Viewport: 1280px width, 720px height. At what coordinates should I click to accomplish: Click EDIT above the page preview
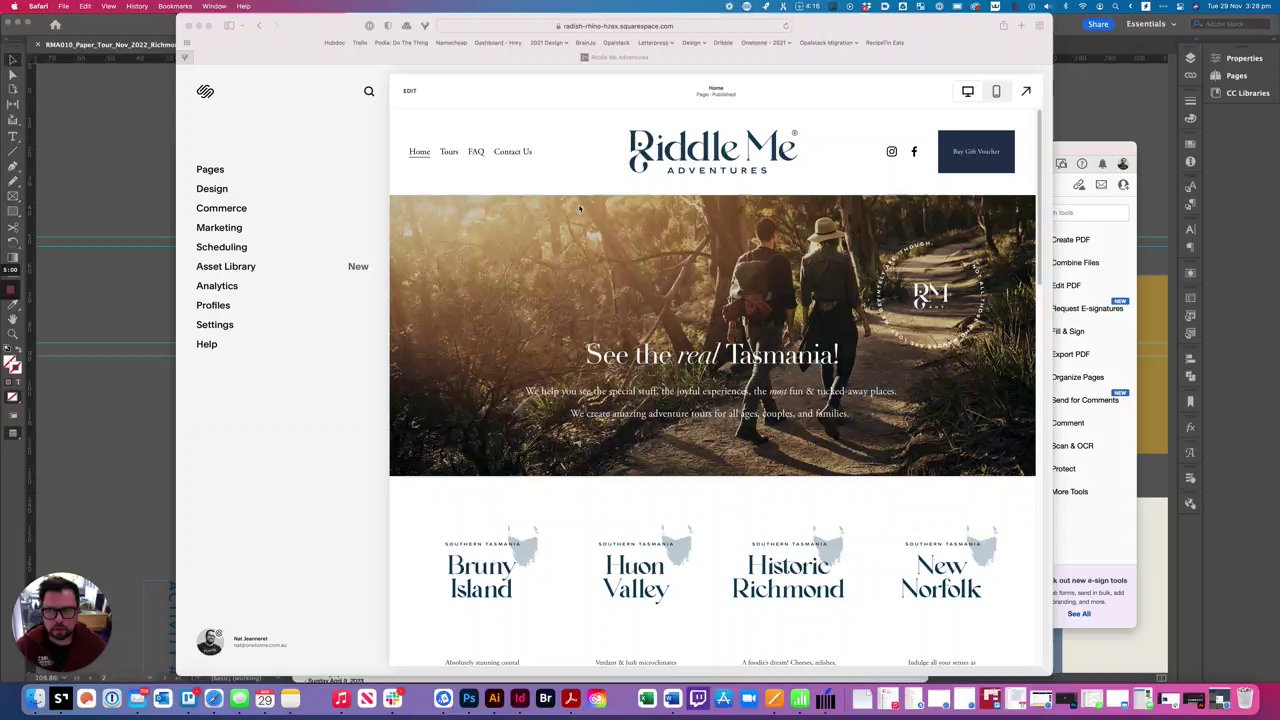click(x=410, y=91)
